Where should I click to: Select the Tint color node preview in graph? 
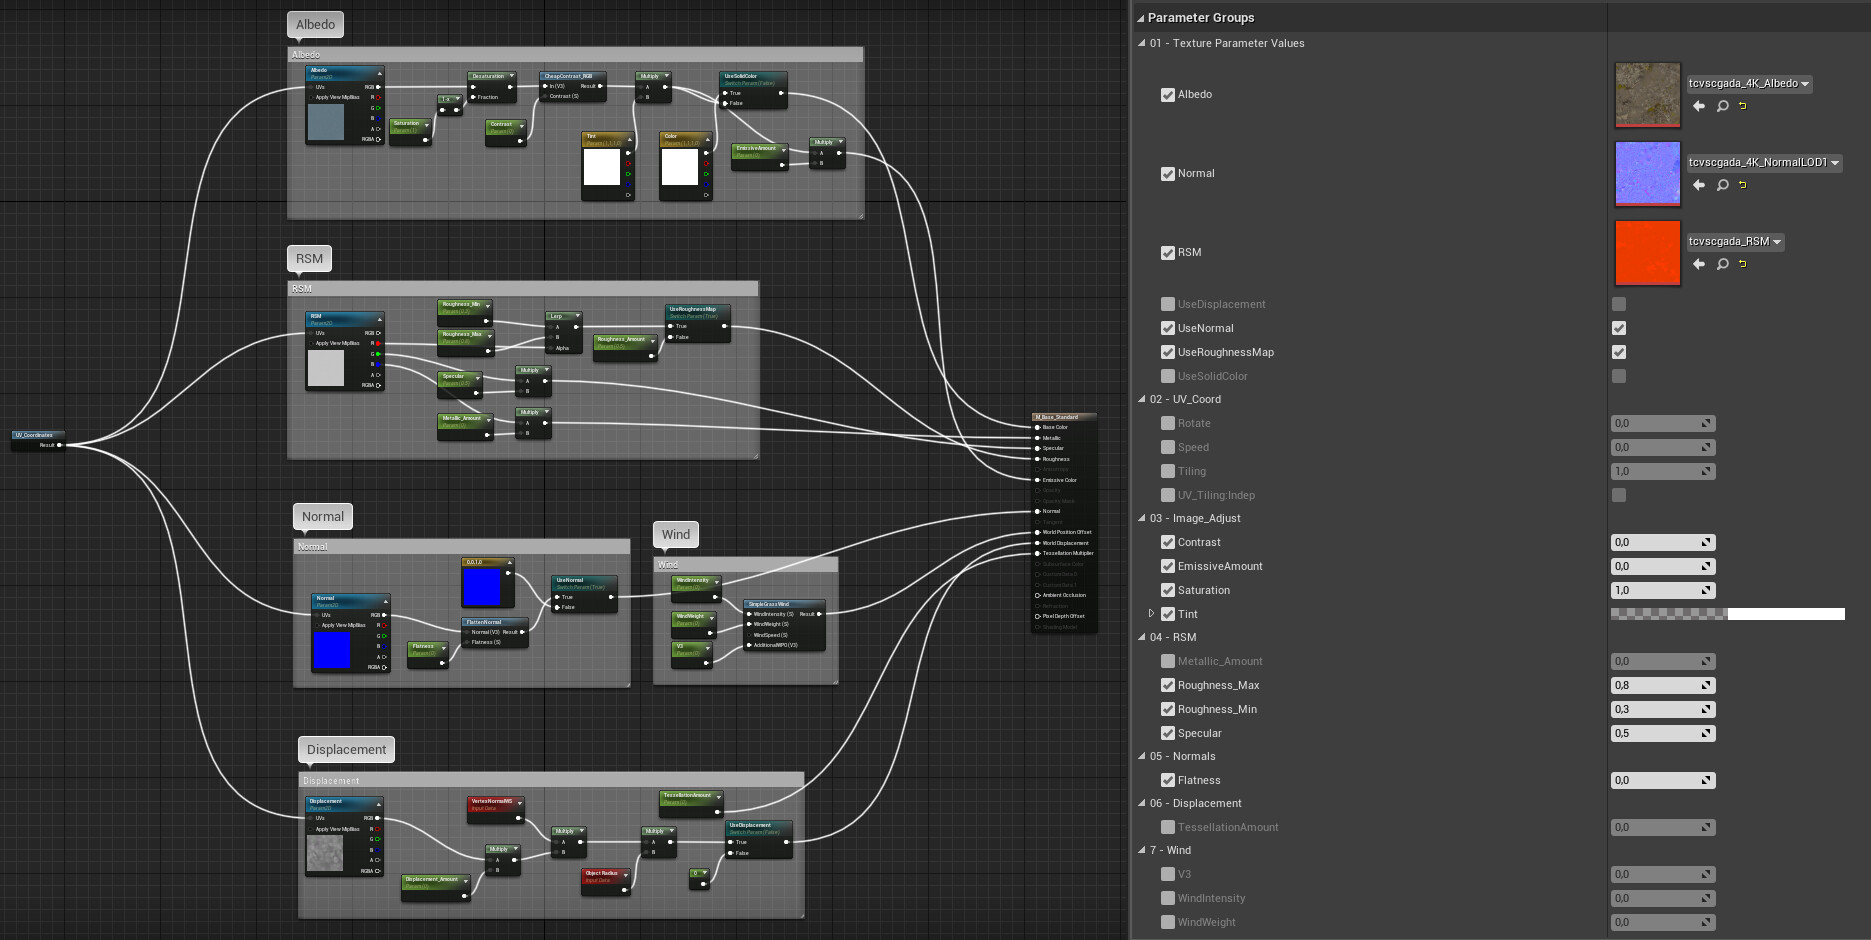602,167
